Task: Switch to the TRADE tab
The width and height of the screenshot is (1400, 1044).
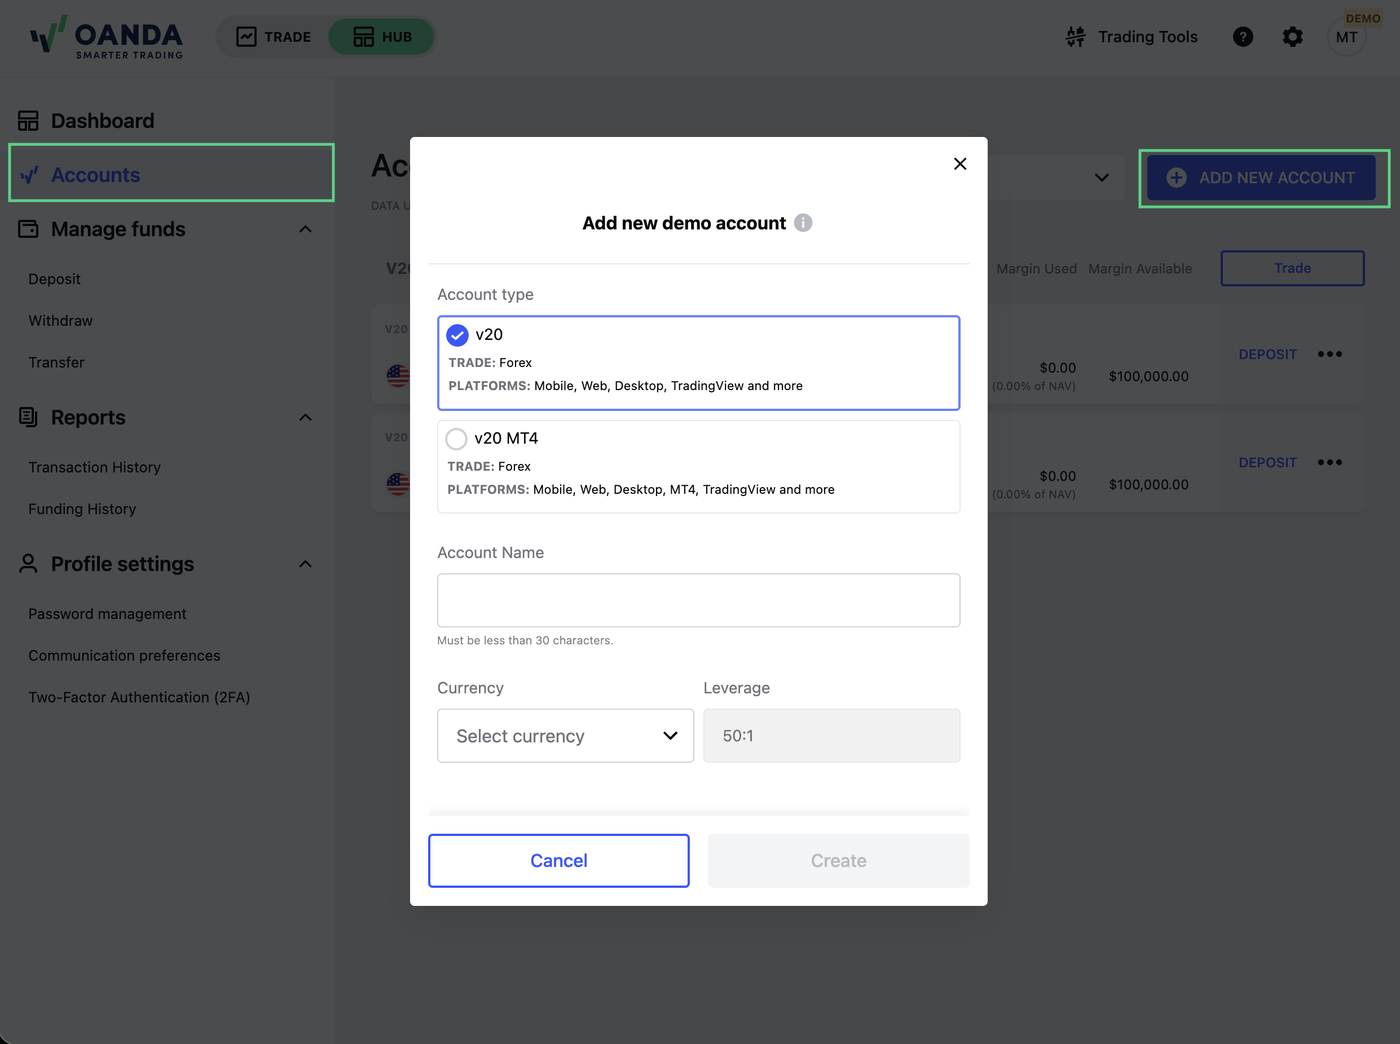Action: click(273, 37)
